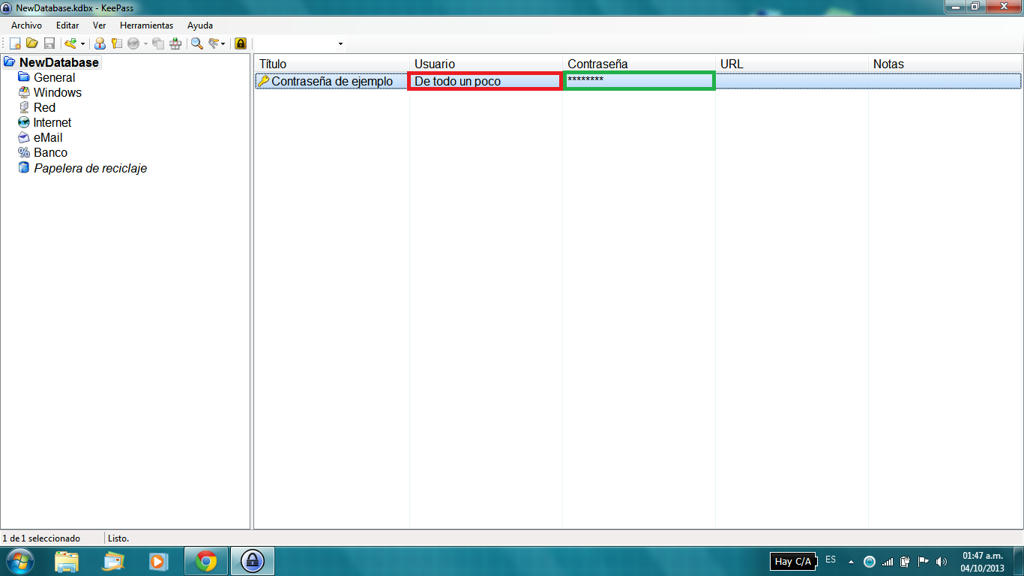Open the Add Entry dropdown arrow
This screenshot has height=576, width=1024.
tap(82, 44)
